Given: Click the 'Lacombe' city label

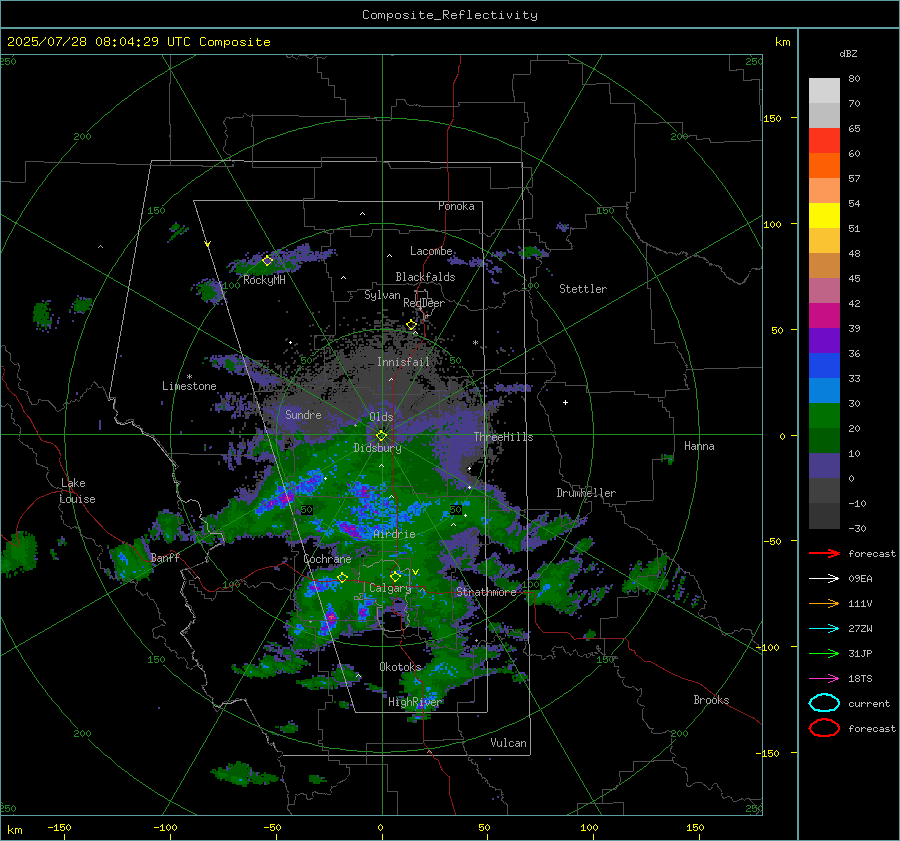Looking at the screenshot, I should (x=431, y=251).
